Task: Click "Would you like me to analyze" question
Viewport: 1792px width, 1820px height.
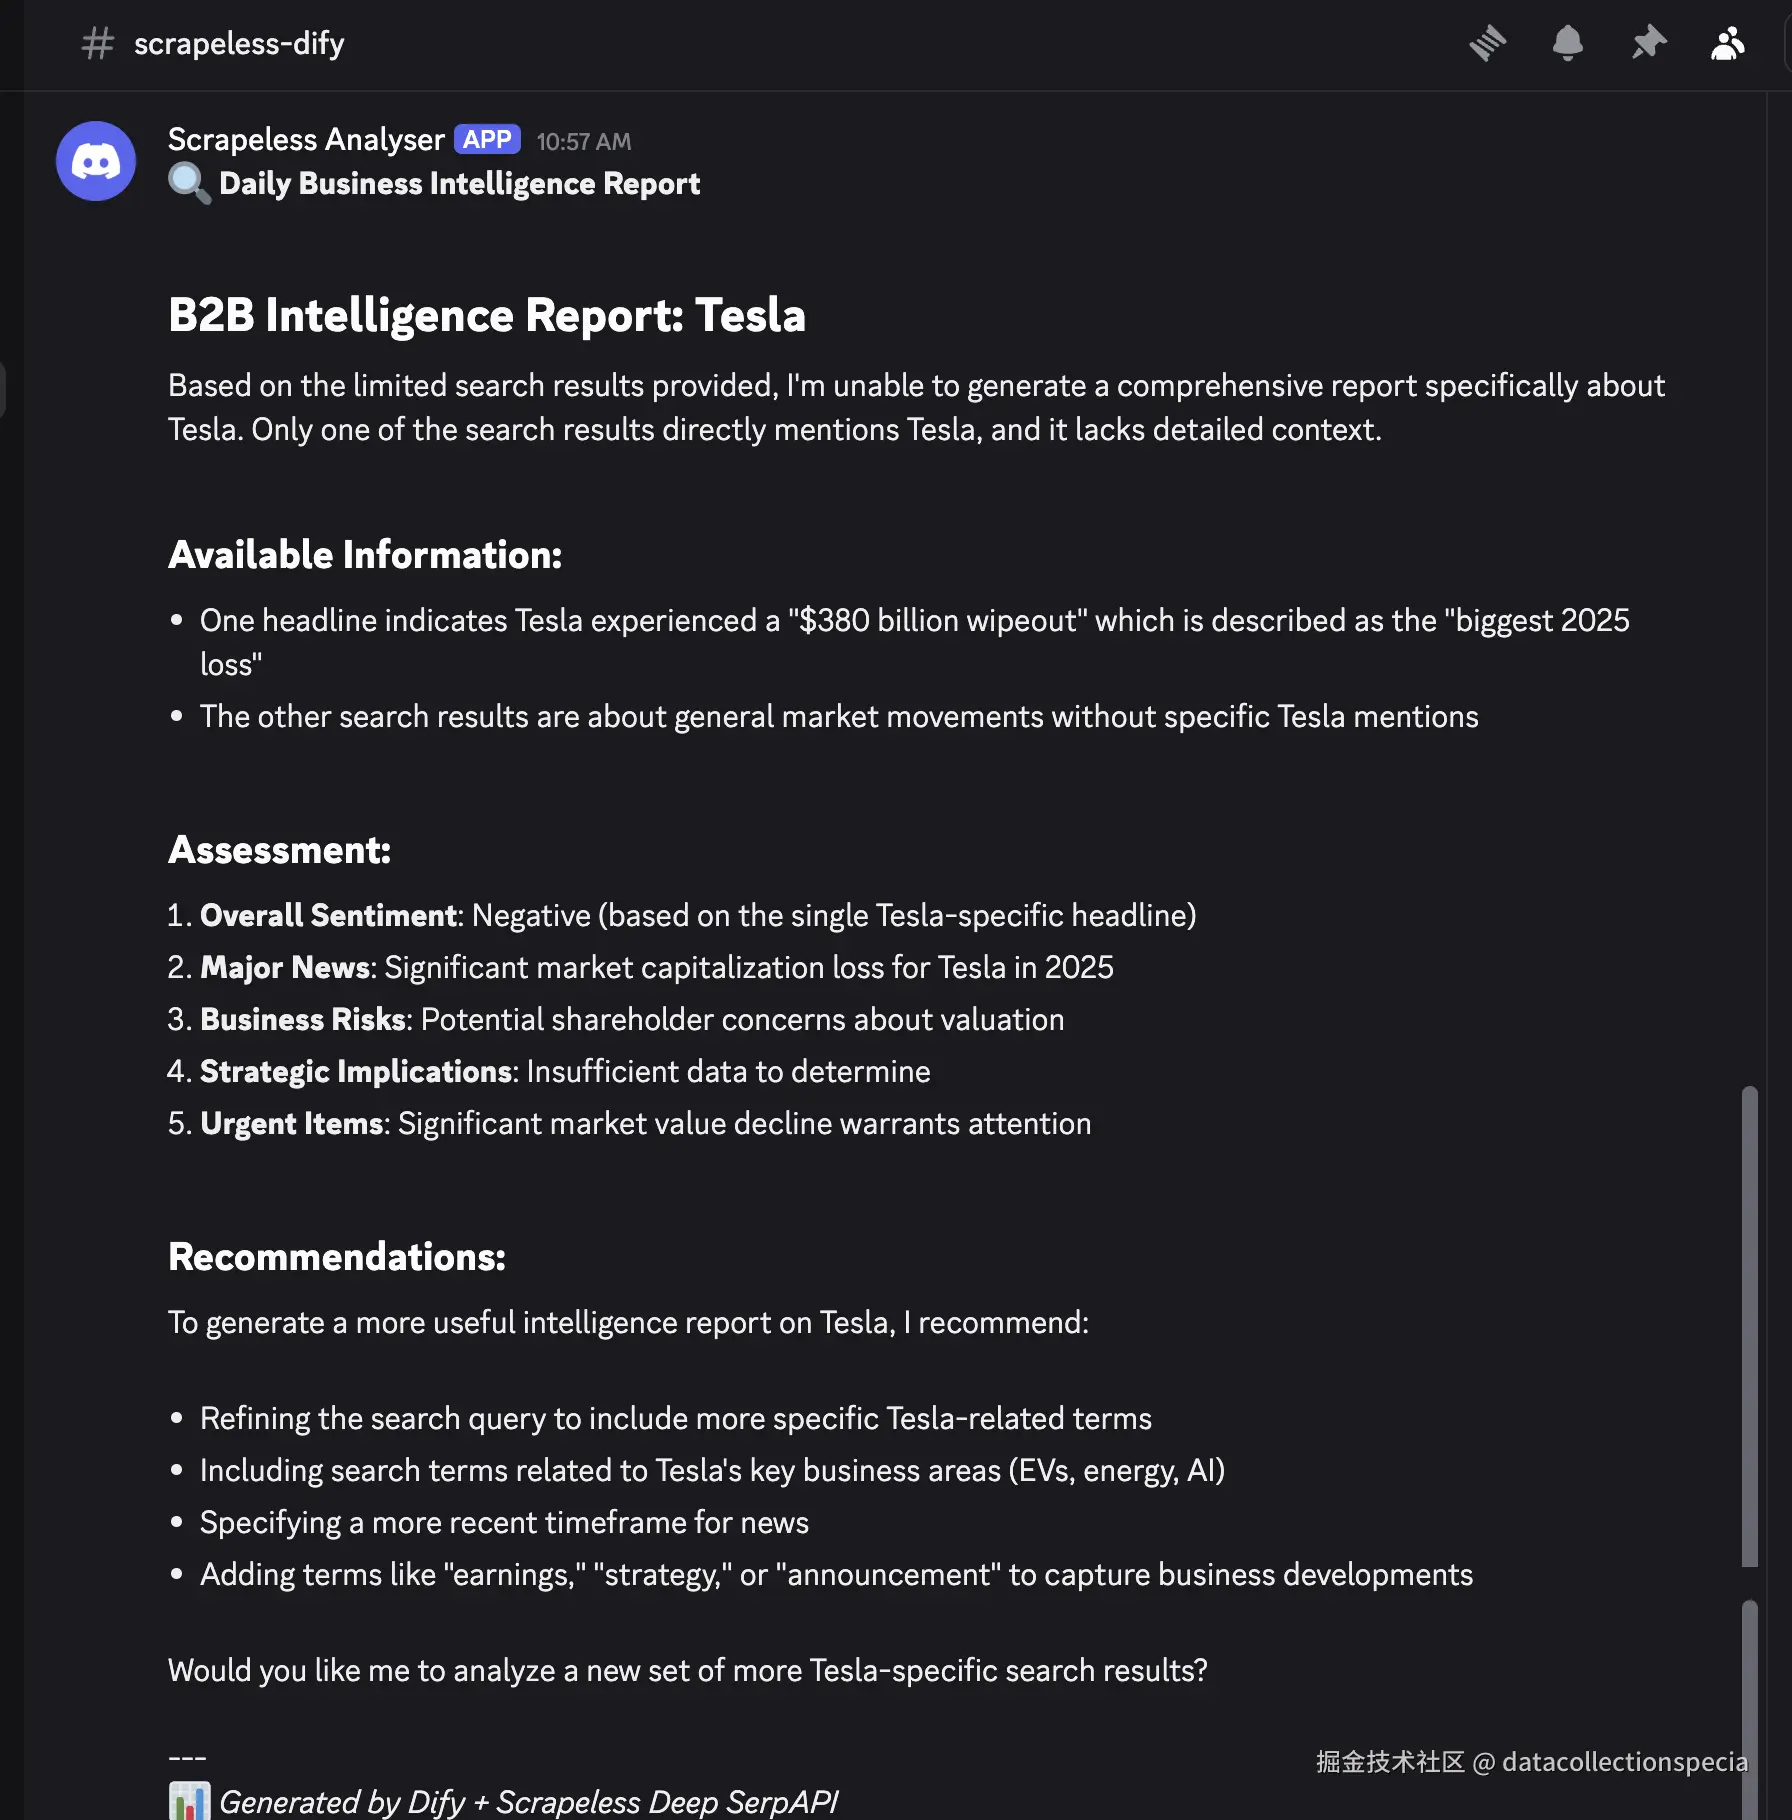Action: 688,1671
